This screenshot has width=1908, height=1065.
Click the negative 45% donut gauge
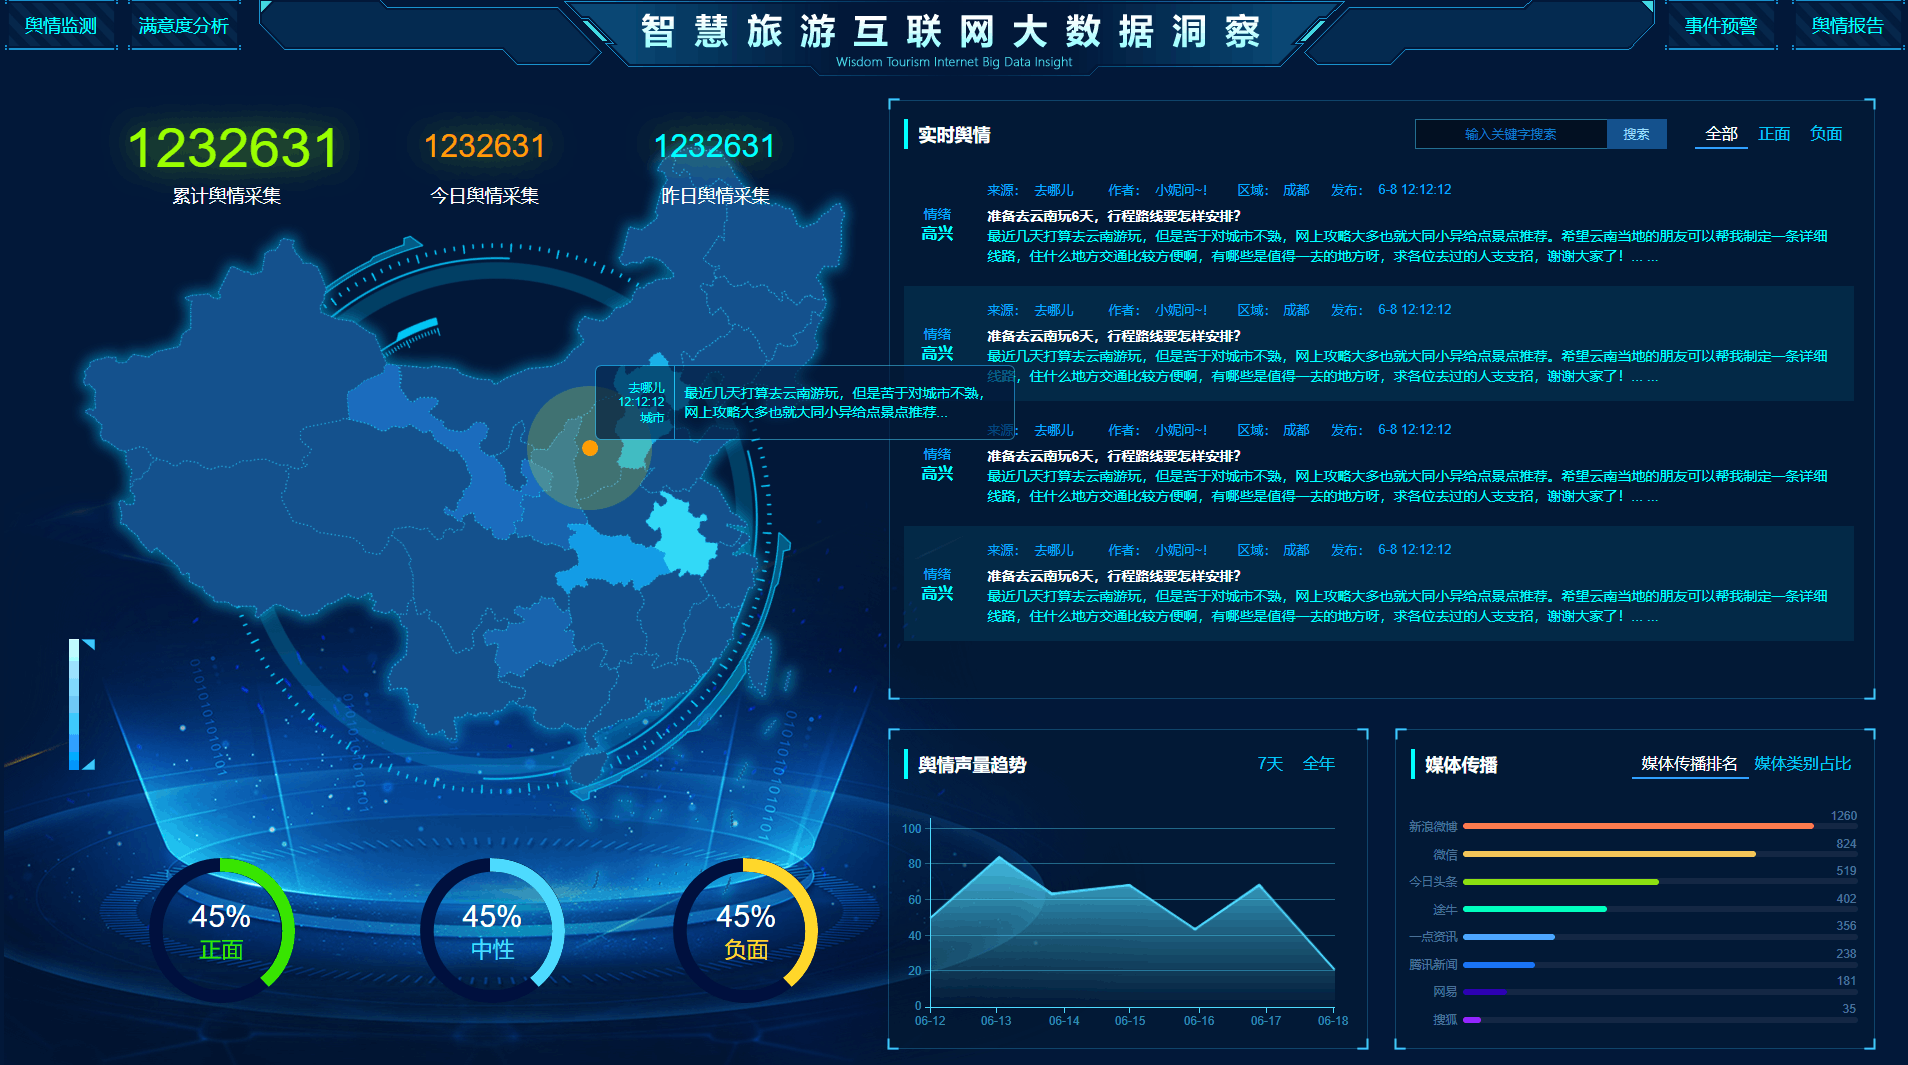746,930
